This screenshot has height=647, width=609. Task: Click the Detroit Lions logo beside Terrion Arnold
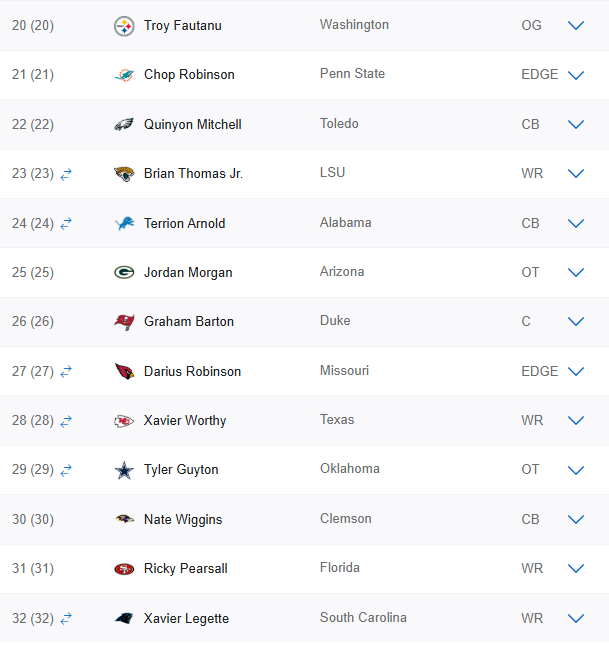tap(124, 223)
